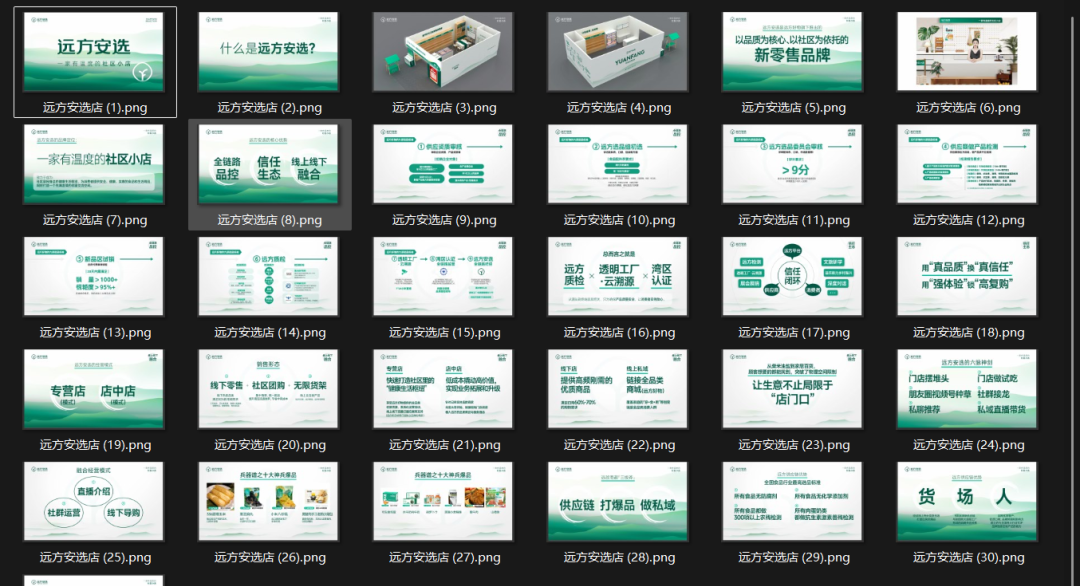This screenshot has height=586, width=1080.
Task: Select the 供应链 打爆品 thumbnail (28).png
Action: point(618,501)
